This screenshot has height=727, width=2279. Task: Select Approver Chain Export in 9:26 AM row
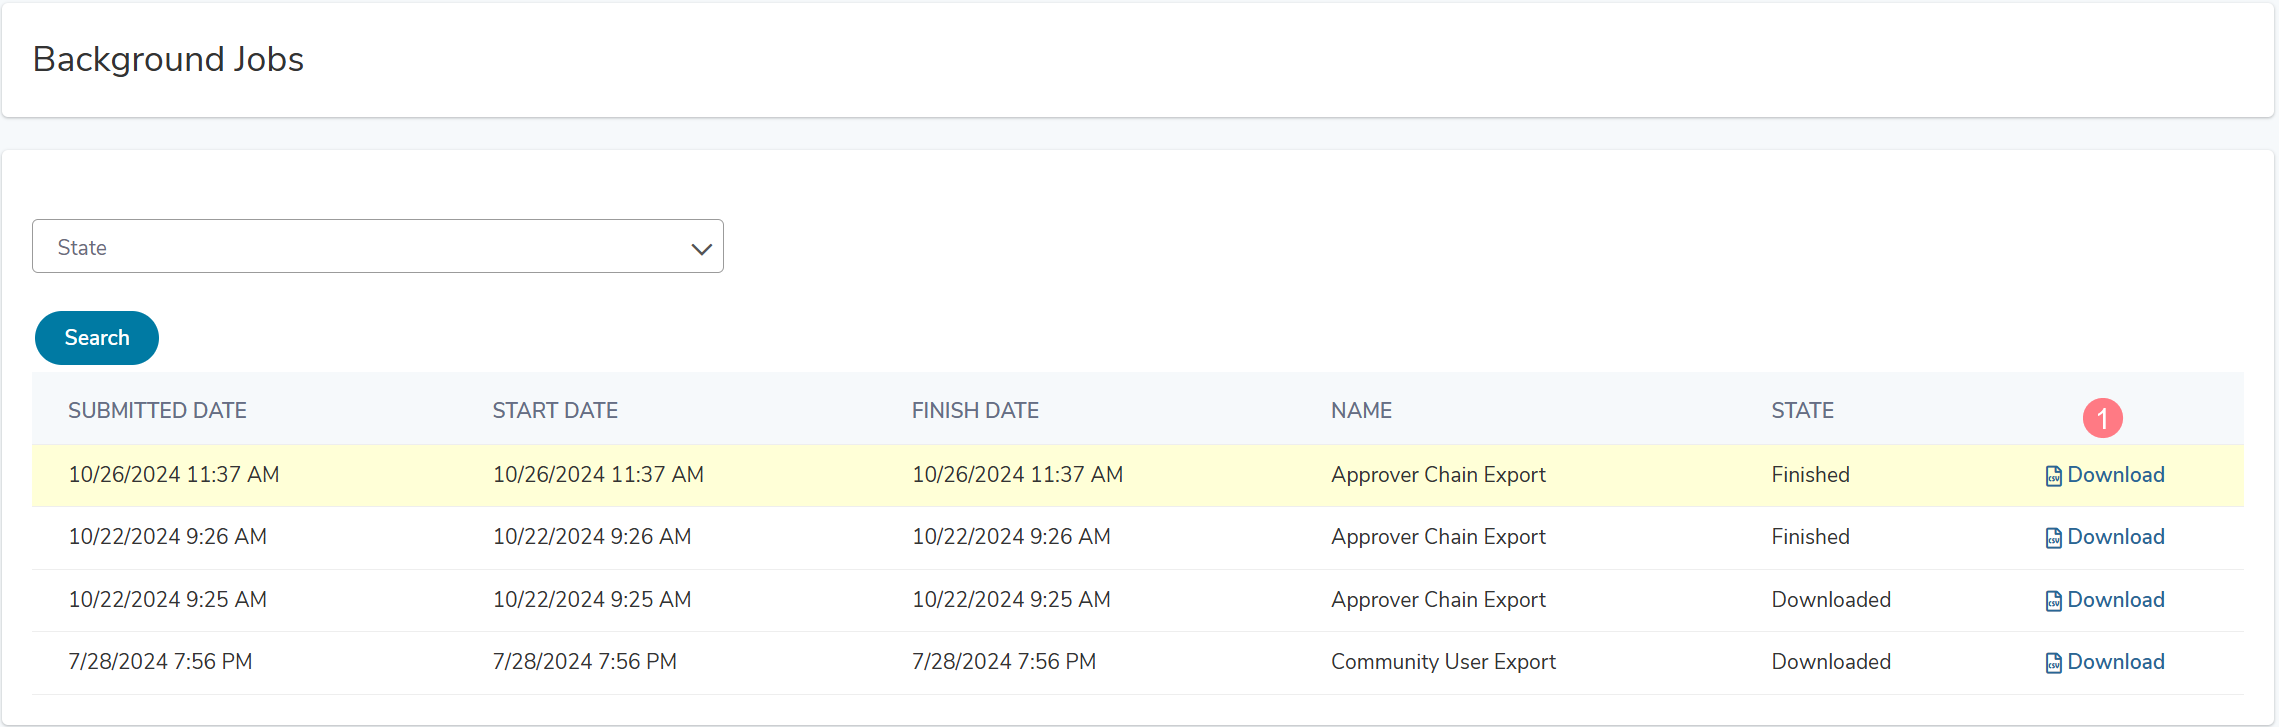[1438, 537]
